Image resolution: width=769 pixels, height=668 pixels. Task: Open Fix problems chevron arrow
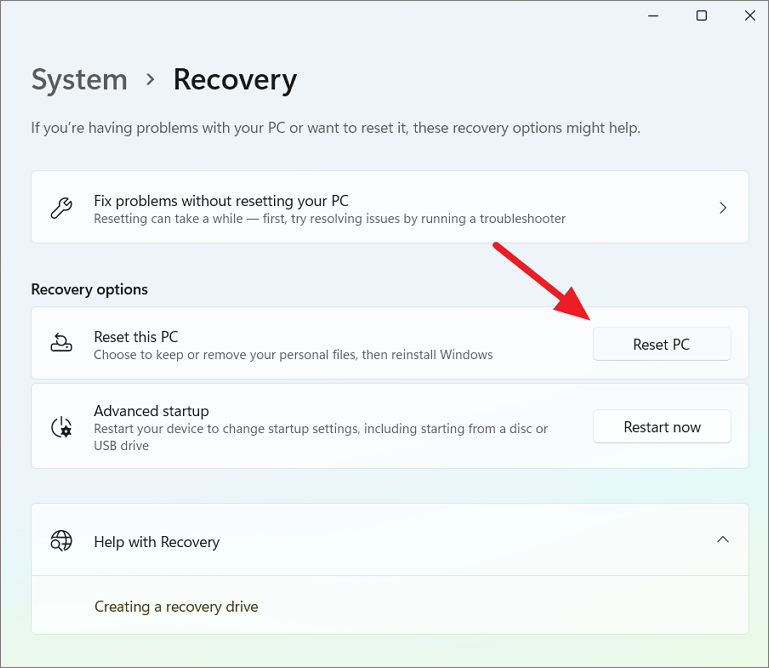coord(722,207)
